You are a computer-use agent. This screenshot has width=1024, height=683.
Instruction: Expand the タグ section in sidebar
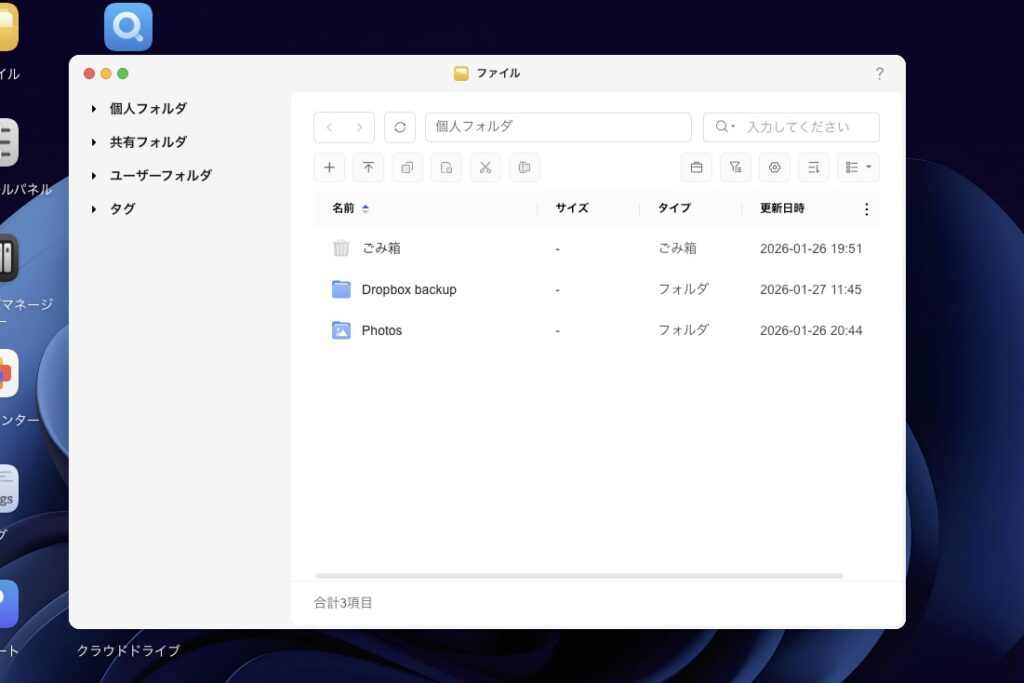94,209
